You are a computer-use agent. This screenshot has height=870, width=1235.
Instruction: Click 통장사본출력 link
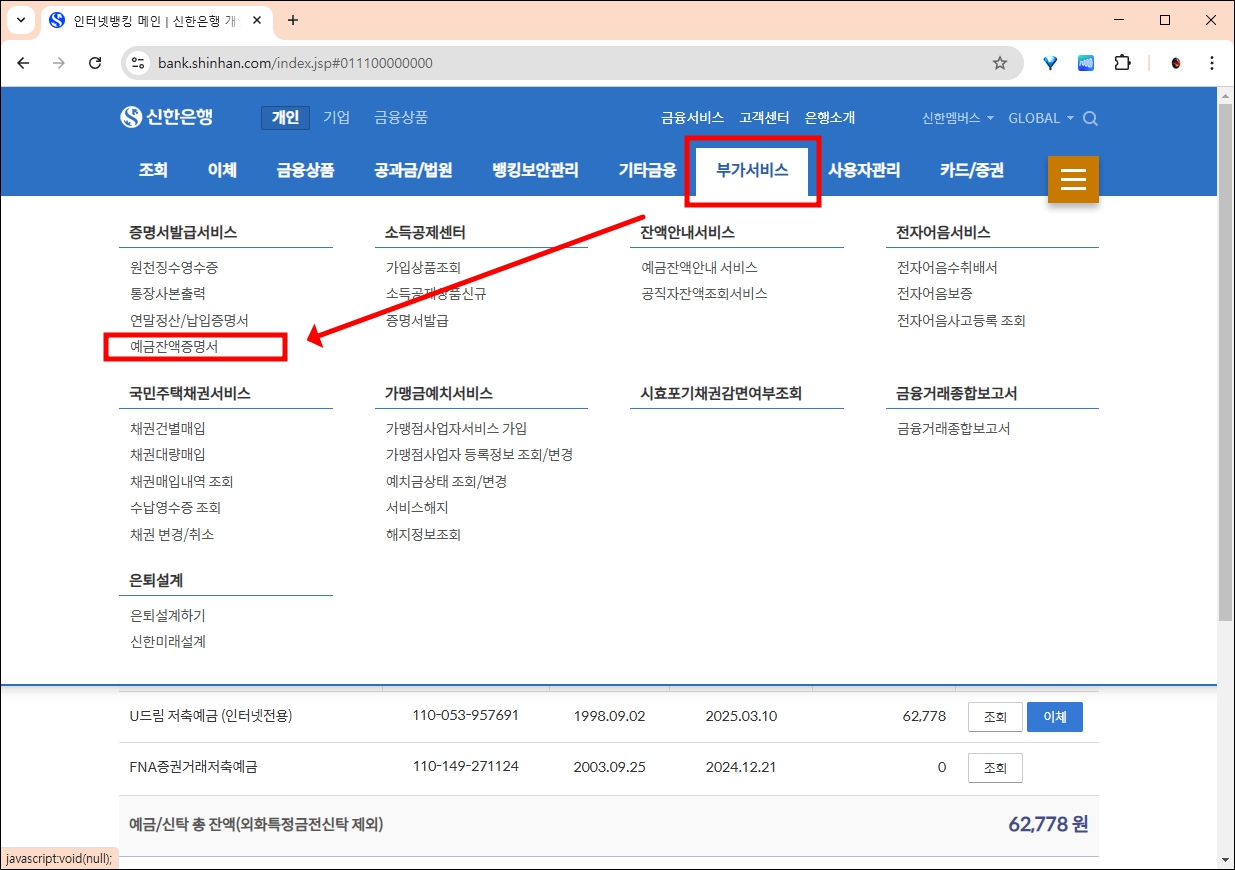(x=167, y=294)
